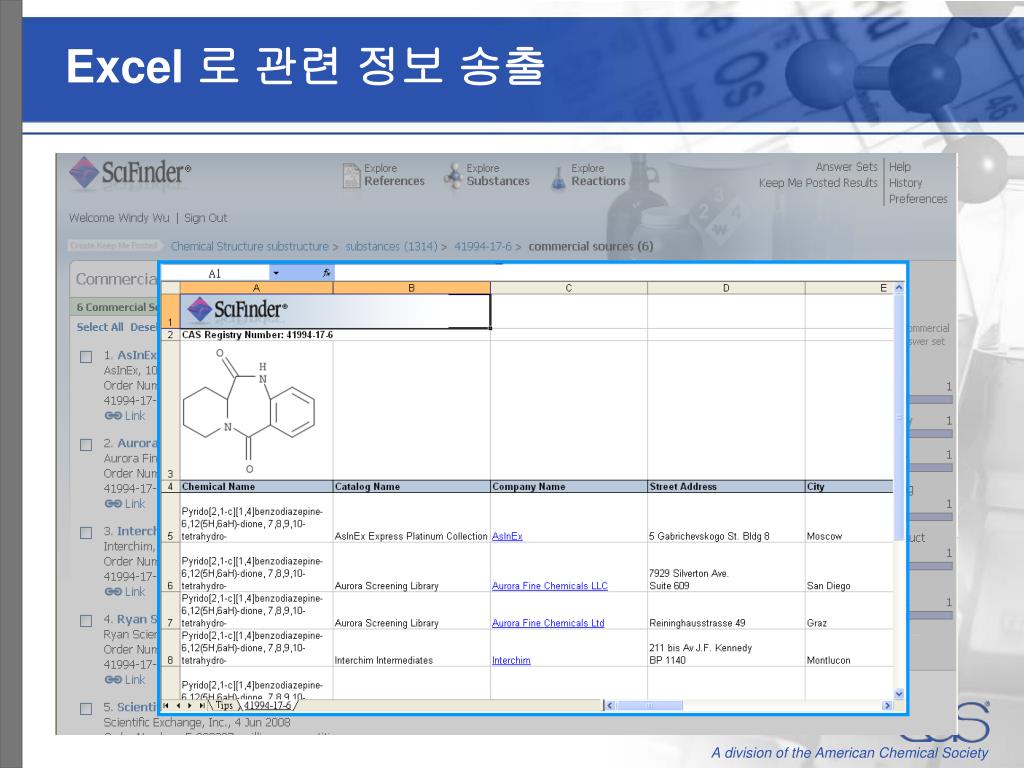Open Explore Reactions flask icon
Viewport: 1024px width, 768px height.
[x=558, y=178]
